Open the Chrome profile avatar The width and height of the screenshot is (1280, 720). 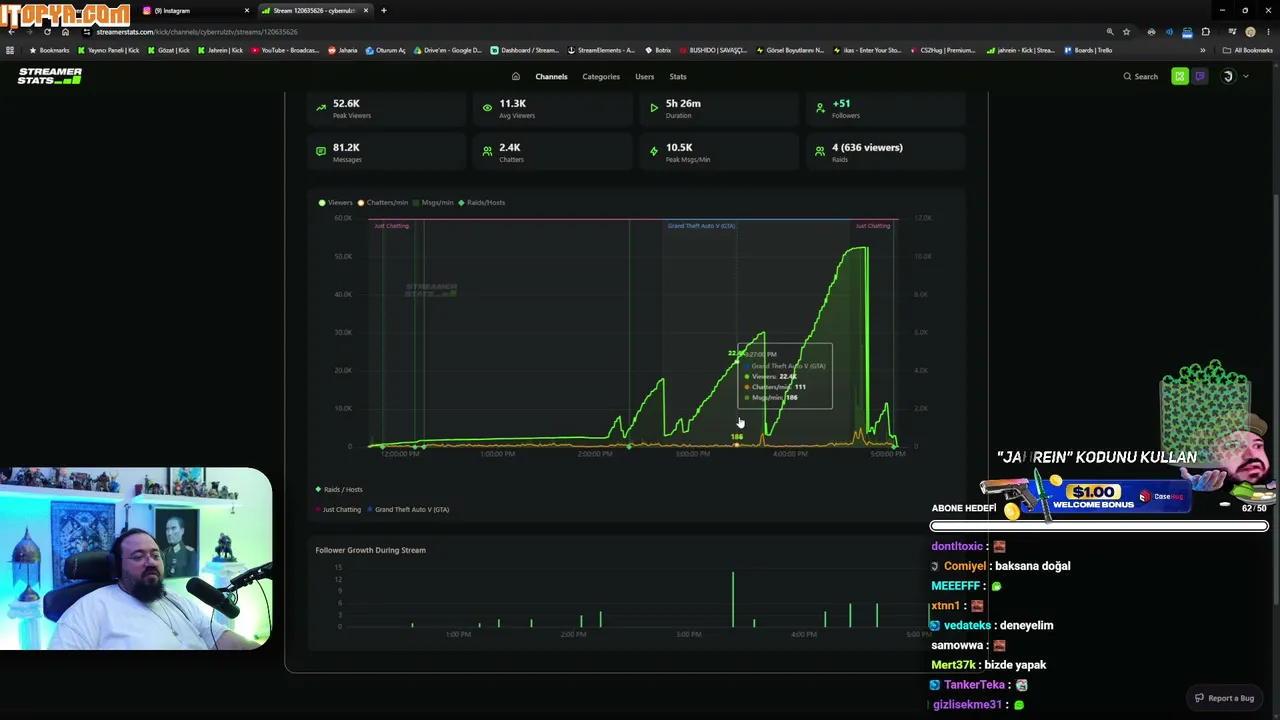point(1250,32)
